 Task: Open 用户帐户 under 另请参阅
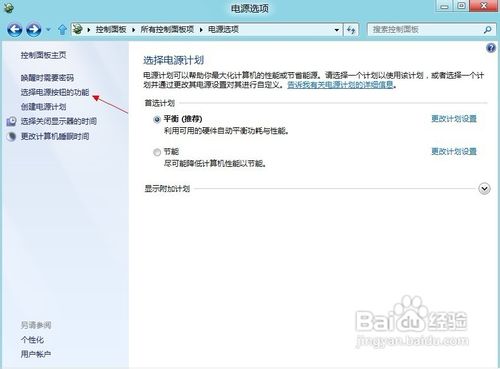(36, 354)
